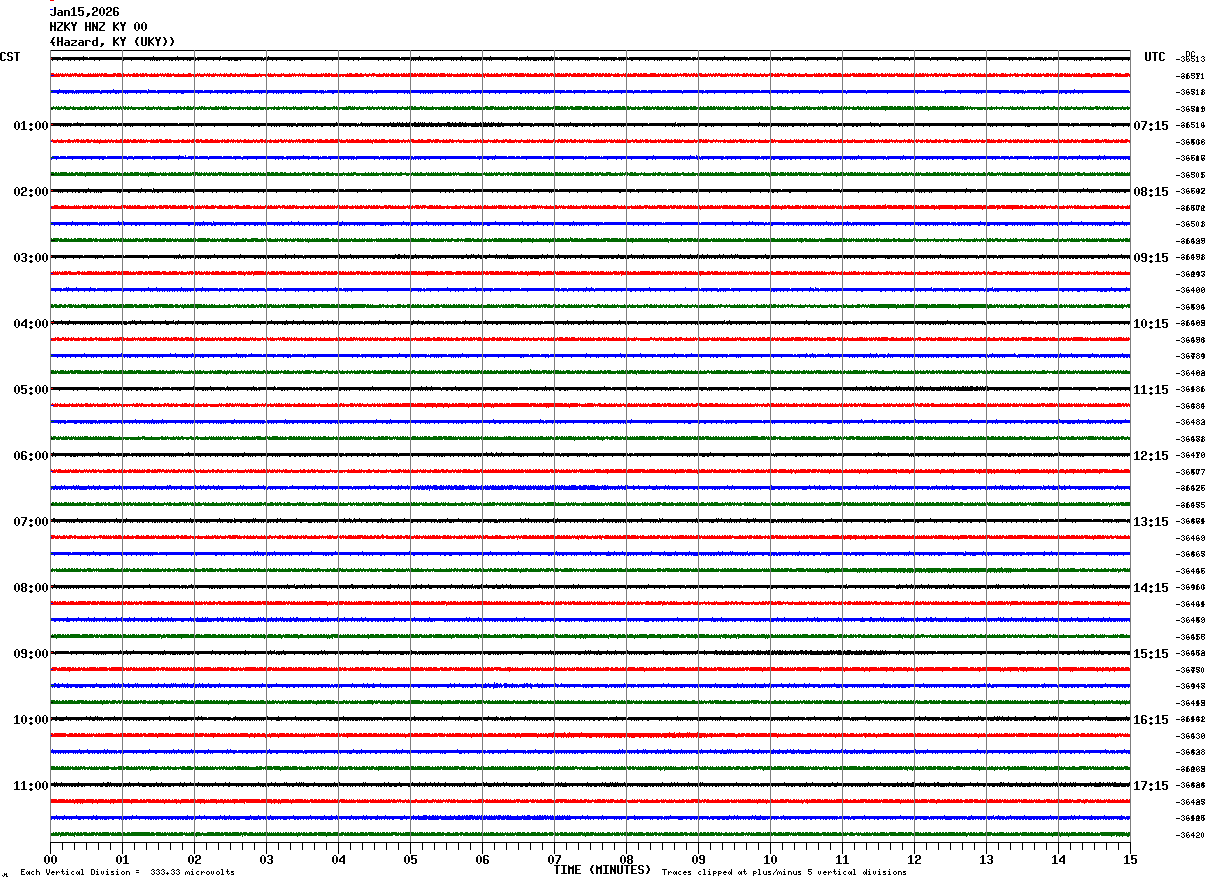The width and height of the screenshot is (1210, 886).
Task: Click the 08:15 UTC time label
Action: [x=1151, y=192]
